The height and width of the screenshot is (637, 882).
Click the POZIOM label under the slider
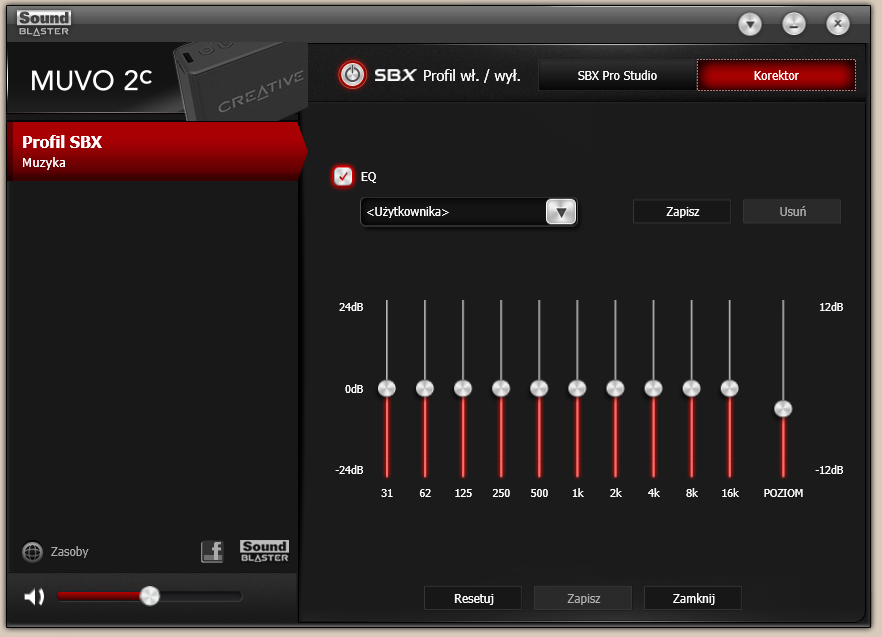point(783,493)
